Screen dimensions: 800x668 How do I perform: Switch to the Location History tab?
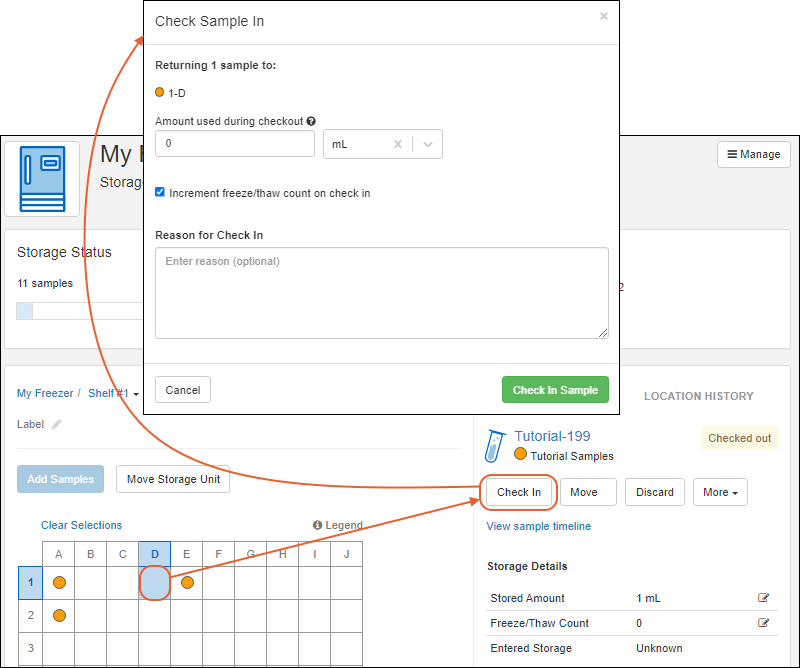tap(698, 396)
